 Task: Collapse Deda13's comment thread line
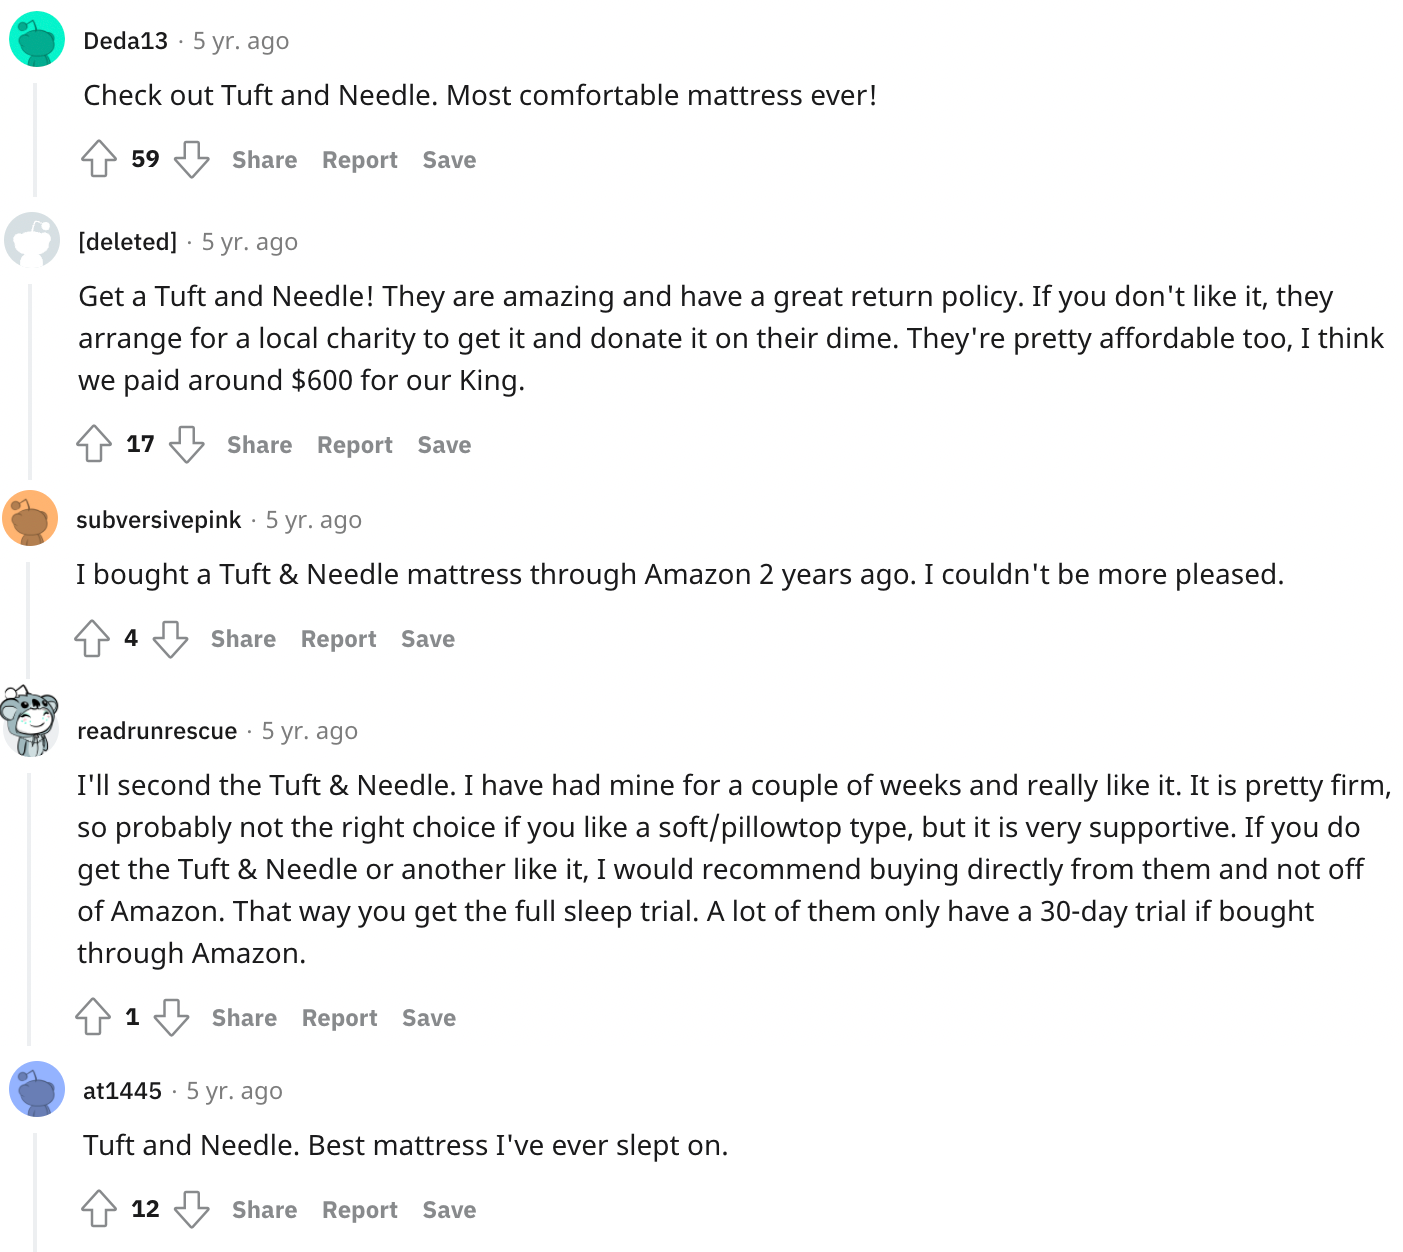pos(35,140)
